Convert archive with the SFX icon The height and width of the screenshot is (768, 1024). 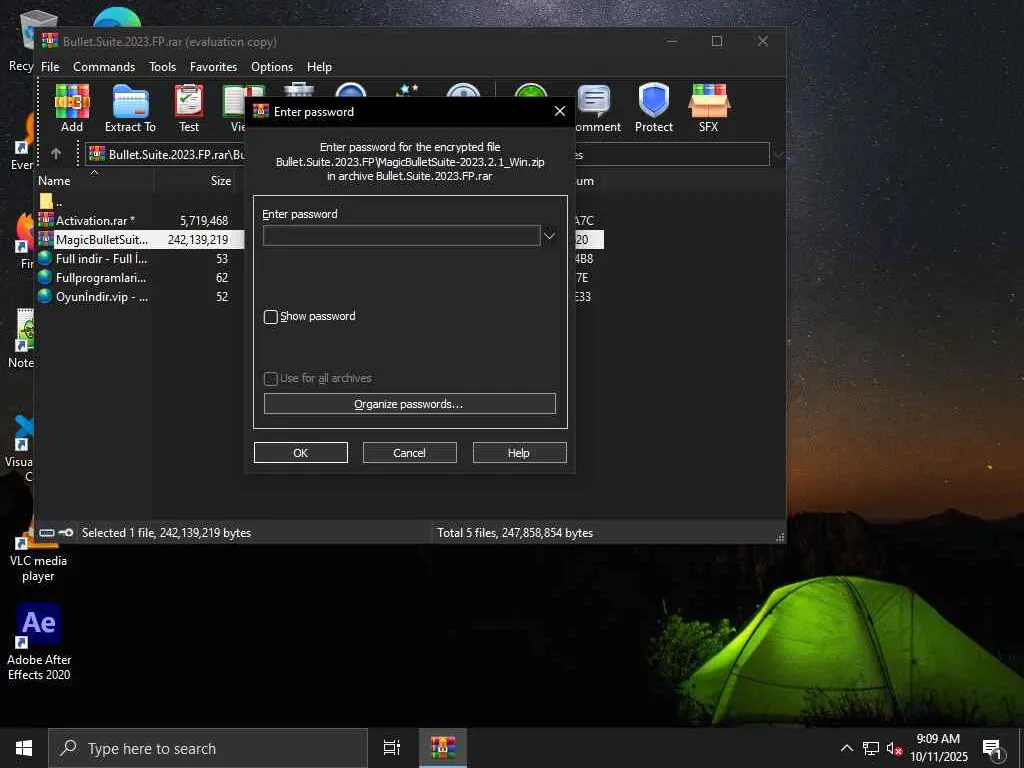[709, 109]
